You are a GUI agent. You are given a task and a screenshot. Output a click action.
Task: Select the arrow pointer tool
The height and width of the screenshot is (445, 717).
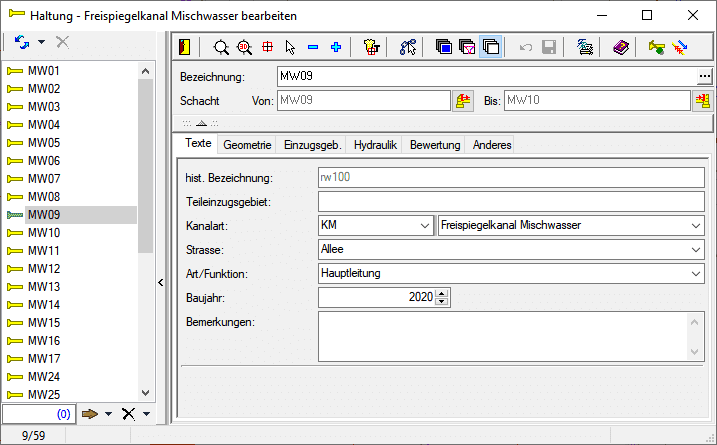pyautogui.click(x=290, y=47)
